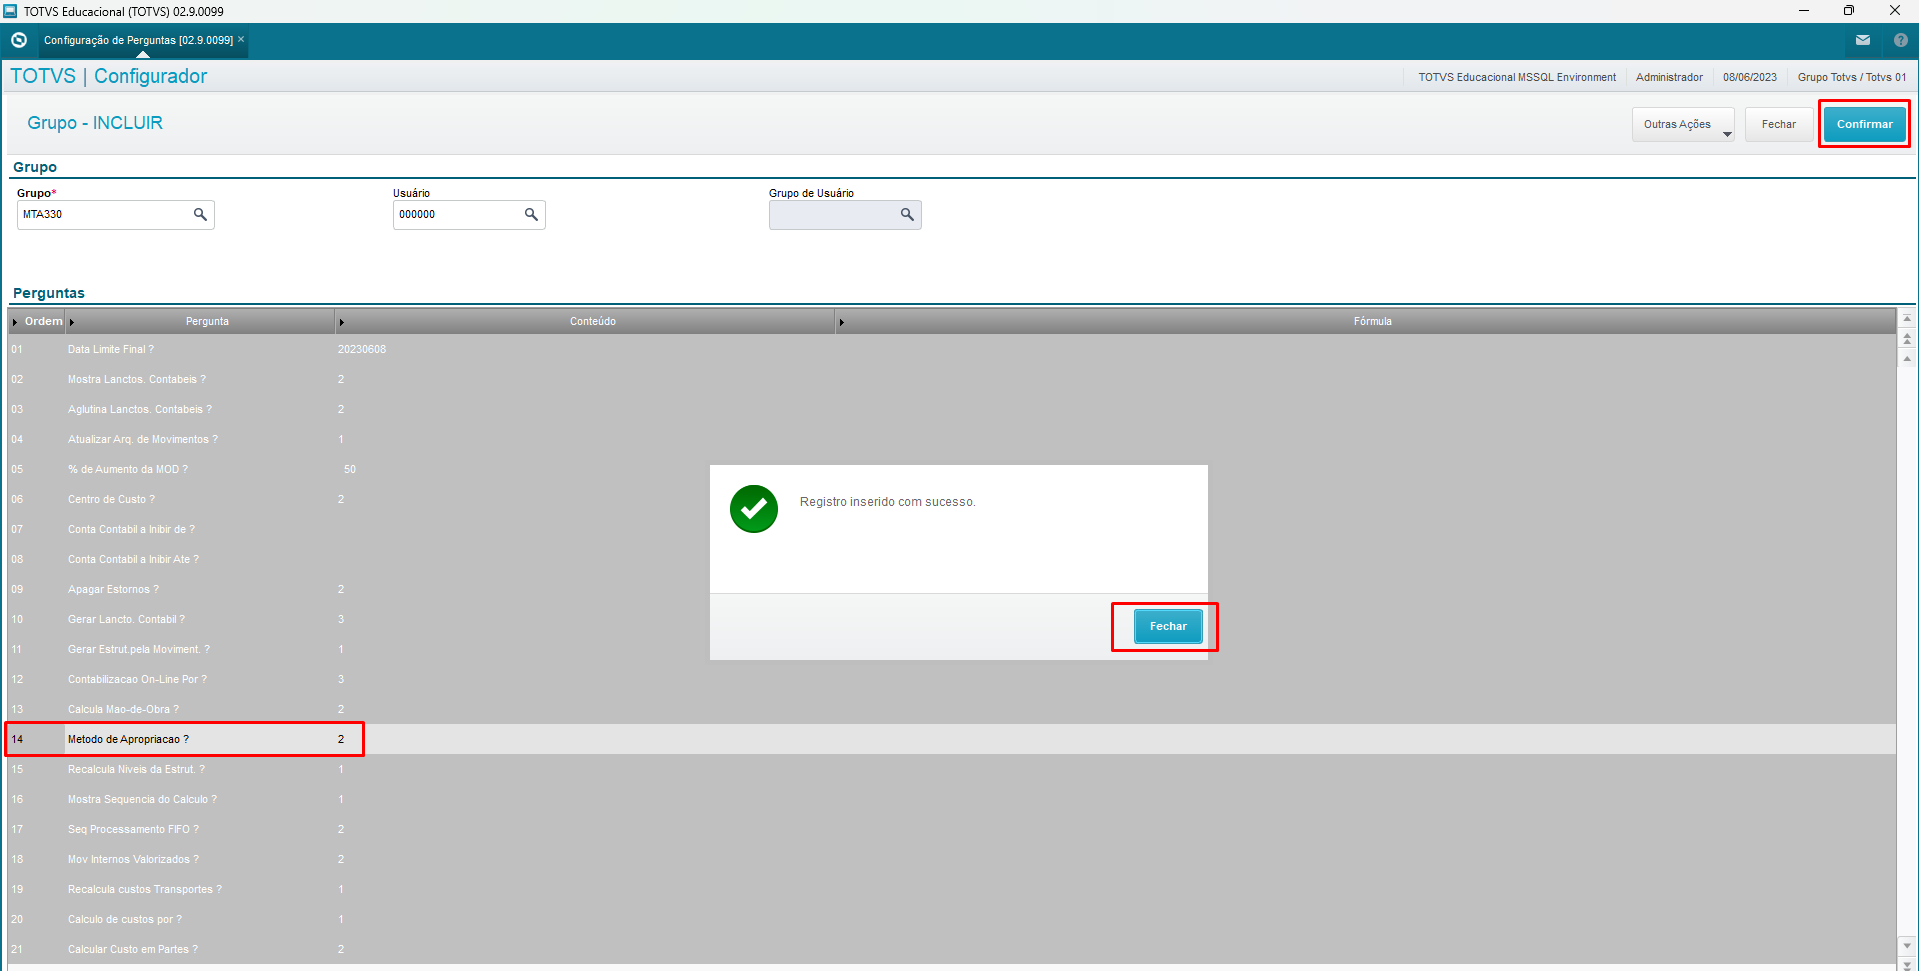Click the Grupo field search magnifier
The image size is (1919, 971).
click(200, 215)
